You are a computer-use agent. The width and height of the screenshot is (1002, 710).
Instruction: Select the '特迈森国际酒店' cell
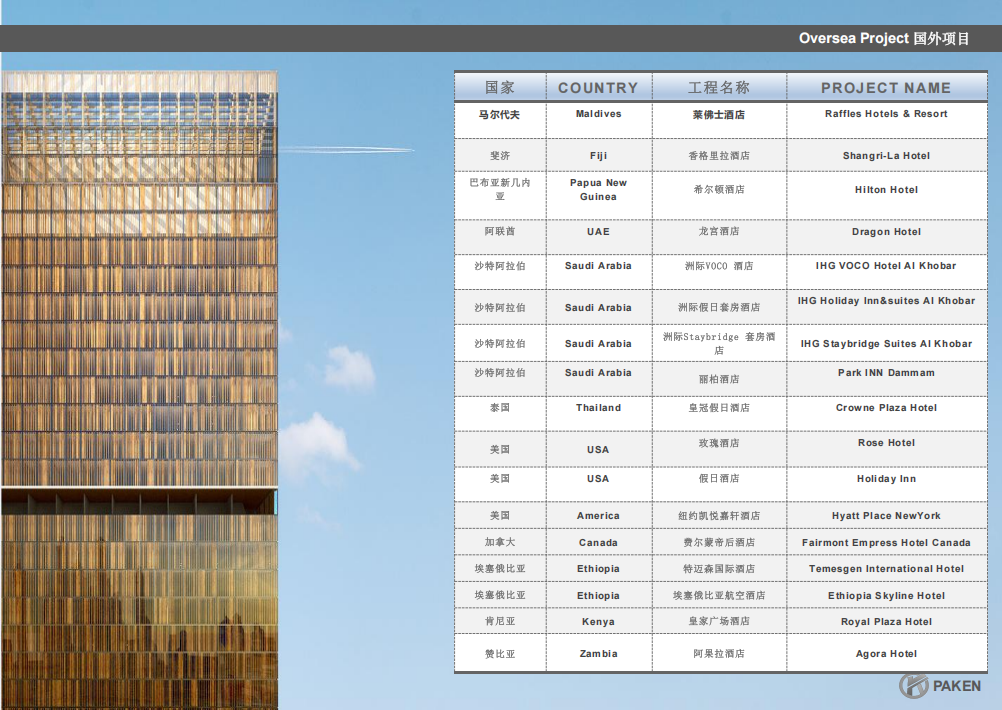pos(719,568)
